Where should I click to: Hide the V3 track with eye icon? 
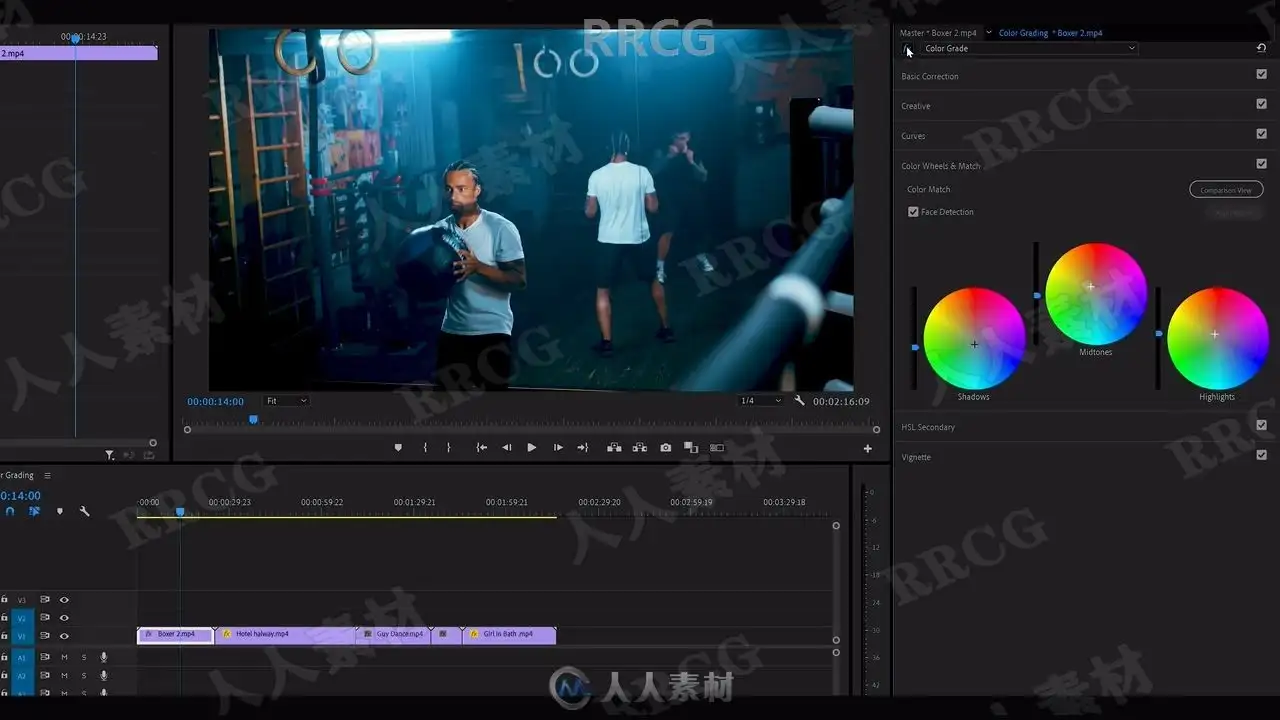click(64, 600)
